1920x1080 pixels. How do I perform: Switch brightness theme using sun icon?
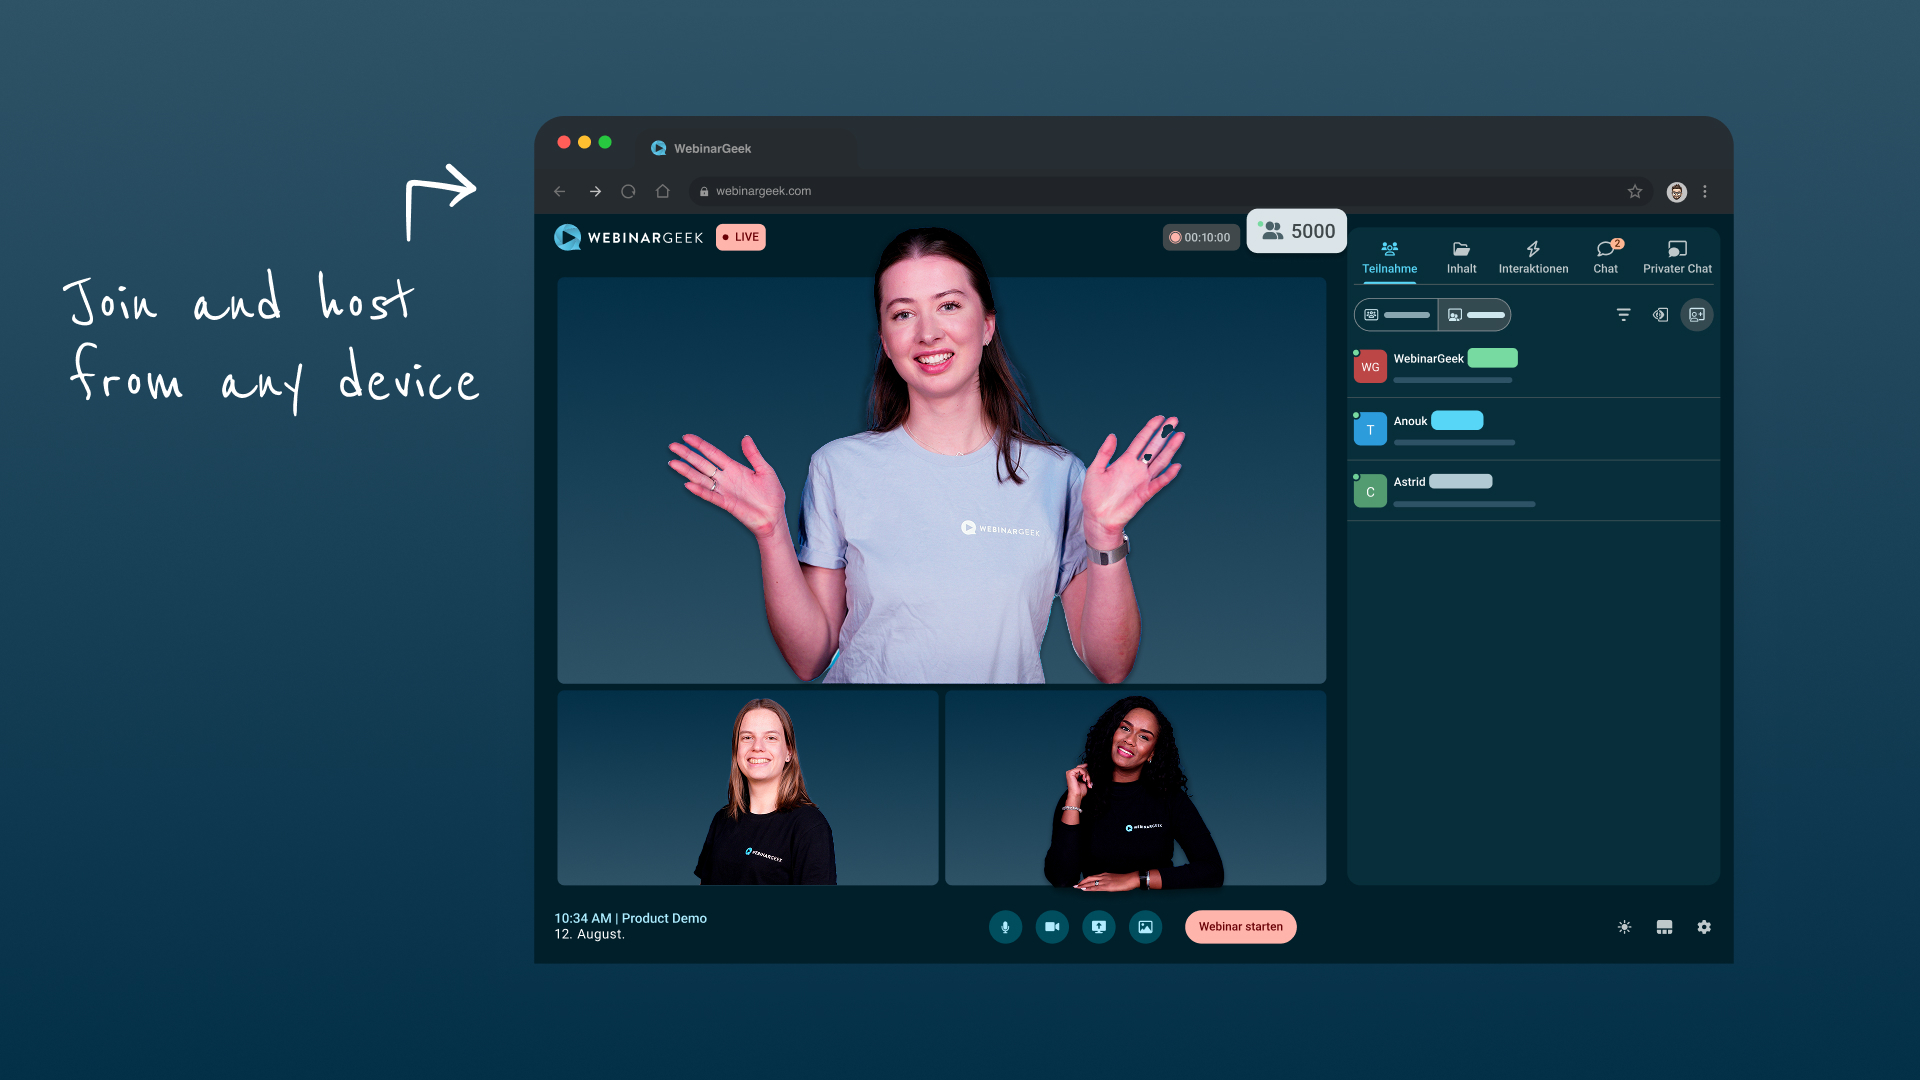1624,927
